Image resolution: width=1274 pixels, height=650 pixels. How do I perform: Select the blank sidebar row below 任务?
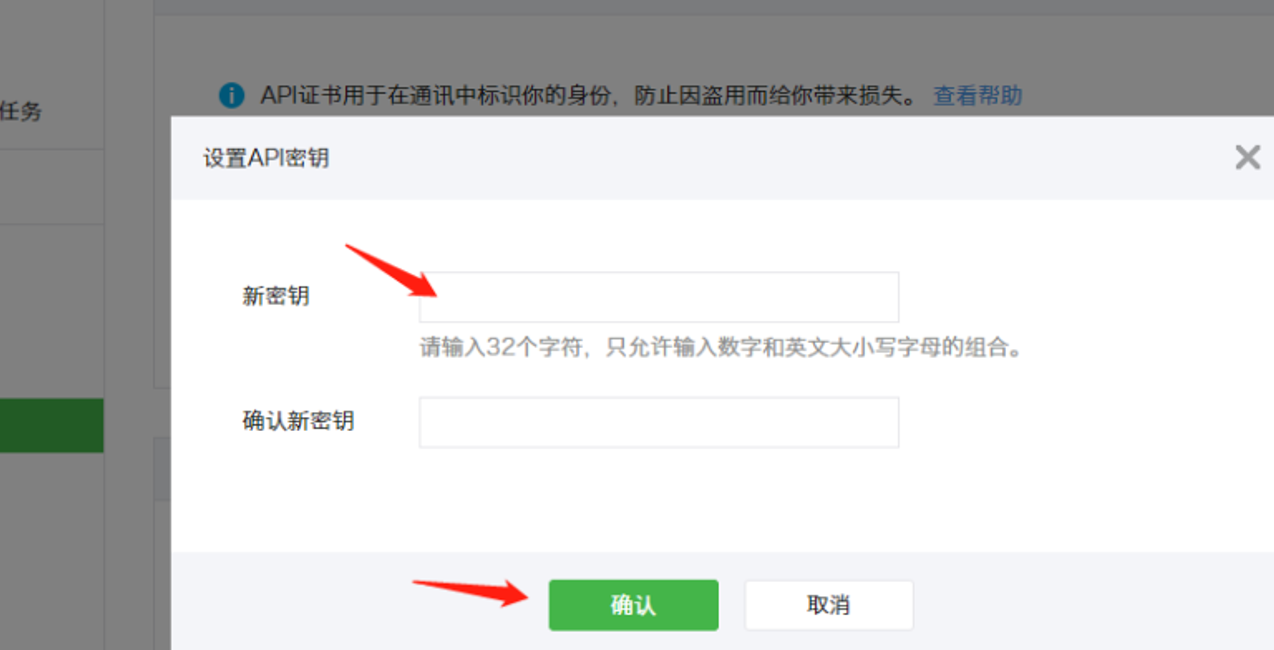[x=52, y=187]
